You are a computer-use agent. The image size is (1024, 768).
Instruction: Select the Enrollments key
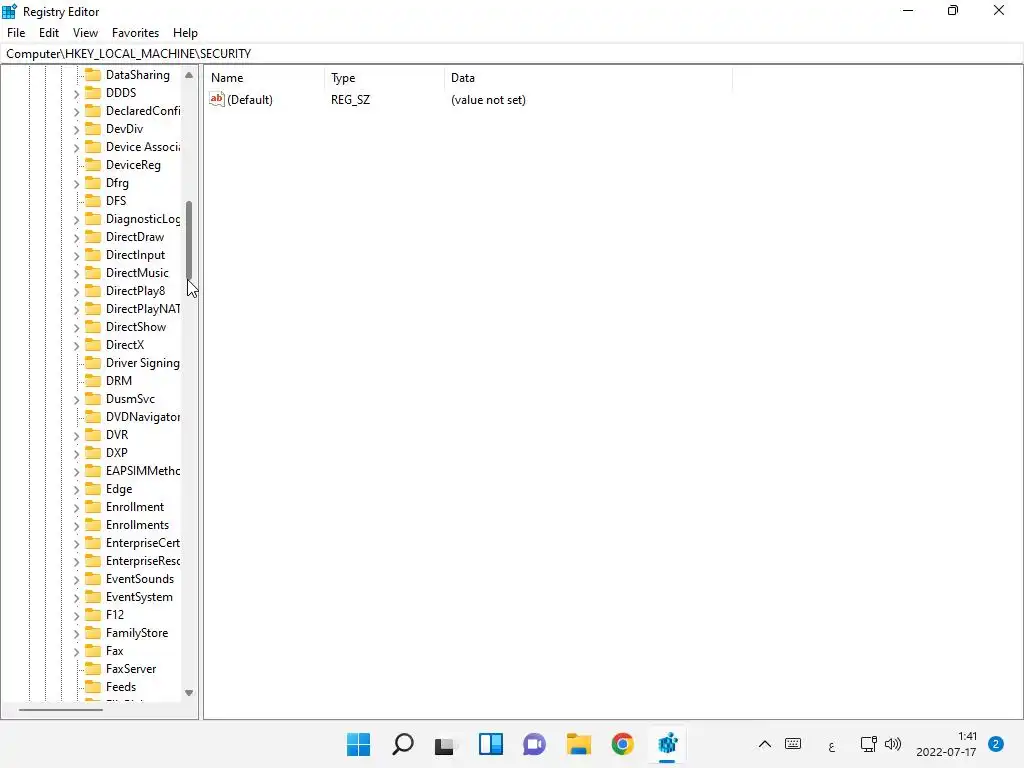click(x=137, y=525)
